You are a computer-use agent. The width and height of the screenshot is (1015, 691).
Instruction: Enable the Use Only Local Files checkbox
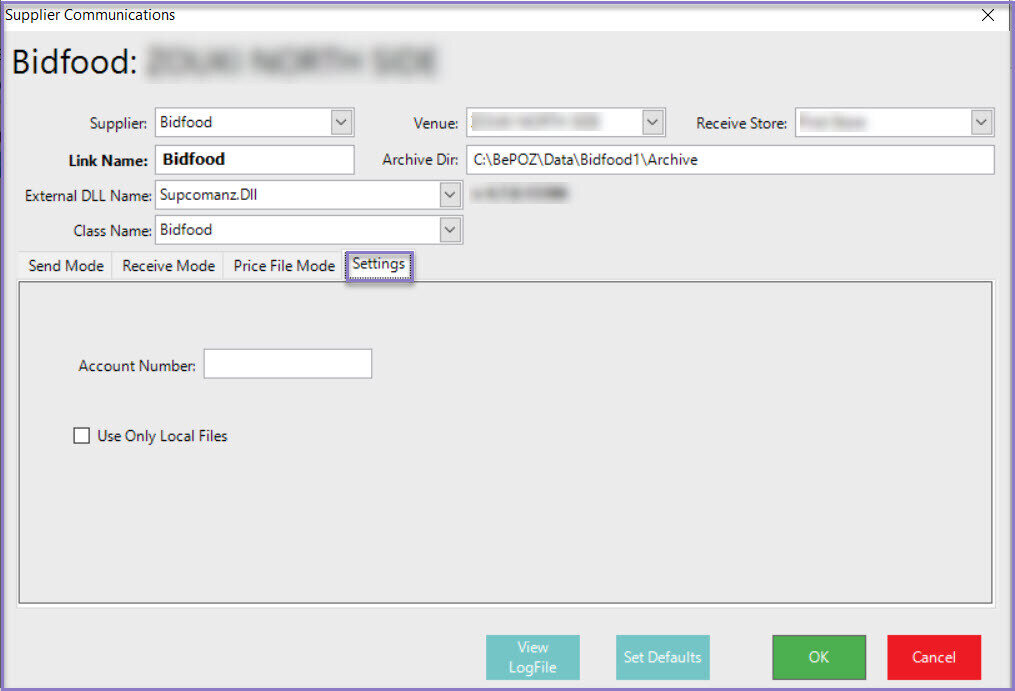click(82, 435)
